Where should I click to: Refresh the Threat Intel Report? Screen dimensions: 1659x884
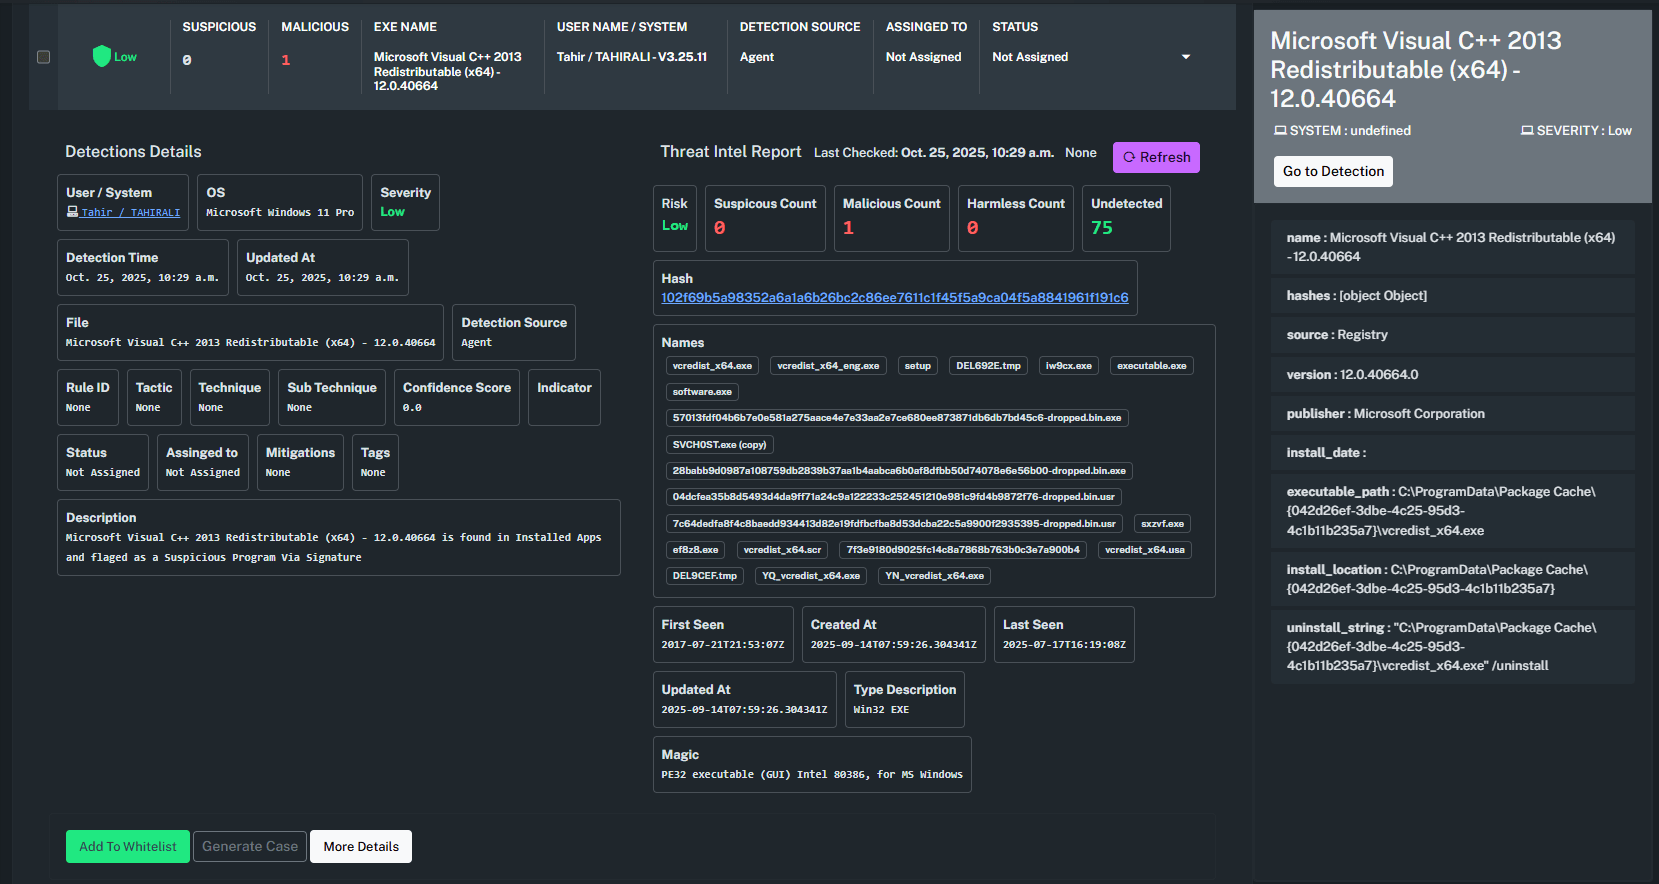tap(1156, 157)
